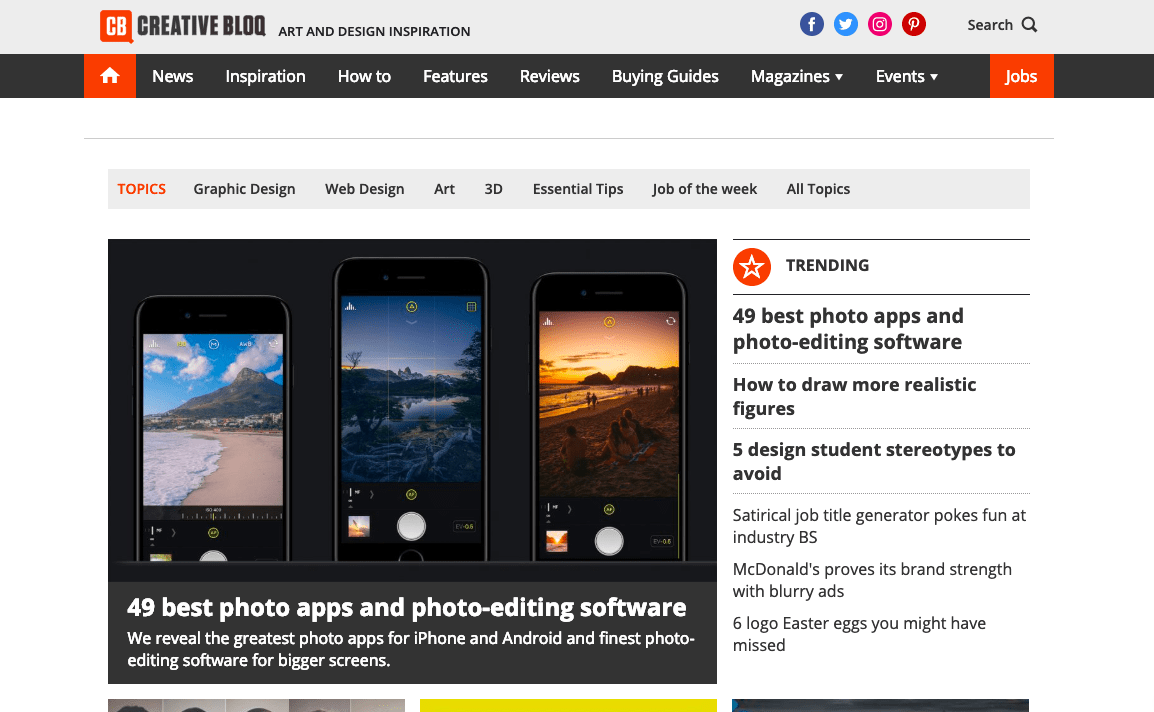Open the featured phone photo apps image
The image size is (1154, 712).
[x=412, y=410]
